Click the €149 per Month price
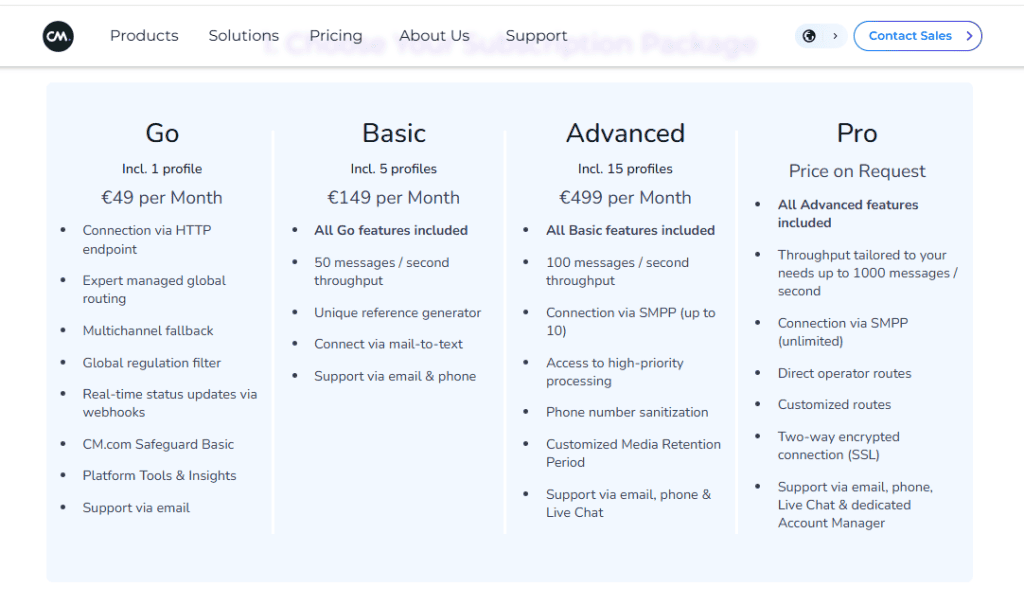 coord(394,198)
